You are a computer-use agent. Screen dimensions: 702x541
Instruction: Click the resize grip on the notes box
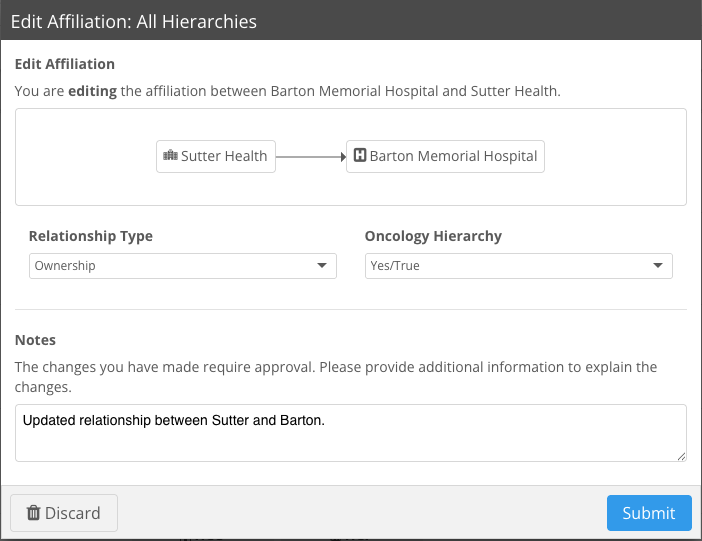coord(681,456)
